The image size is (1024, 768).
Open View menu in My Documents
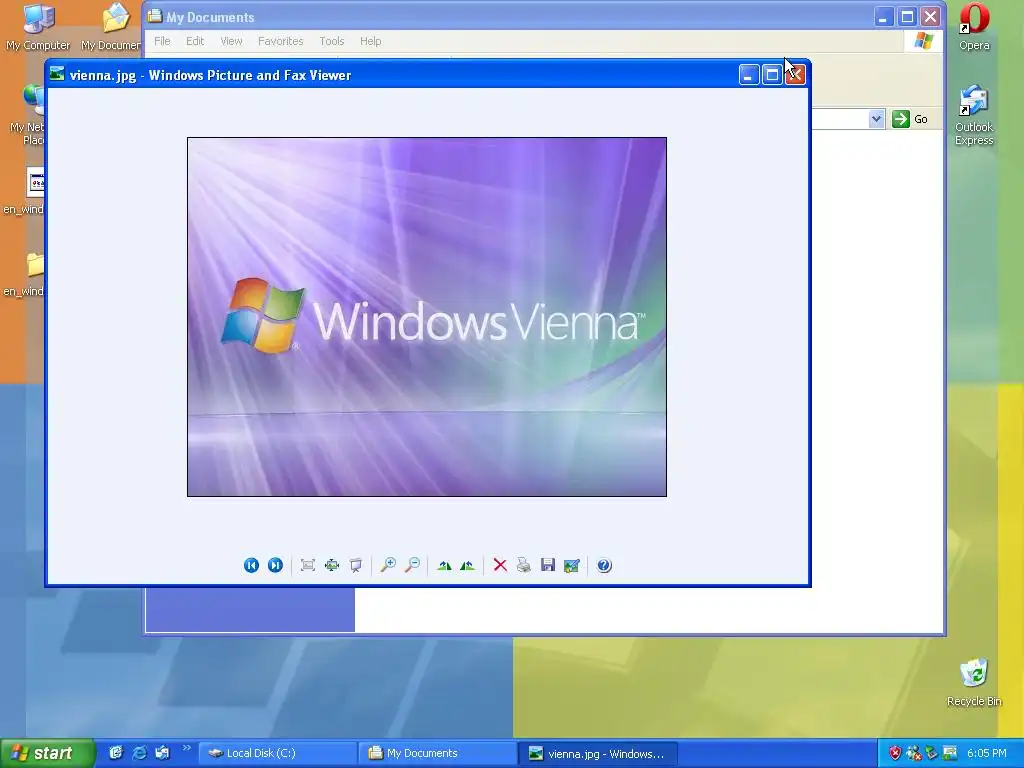231,41
